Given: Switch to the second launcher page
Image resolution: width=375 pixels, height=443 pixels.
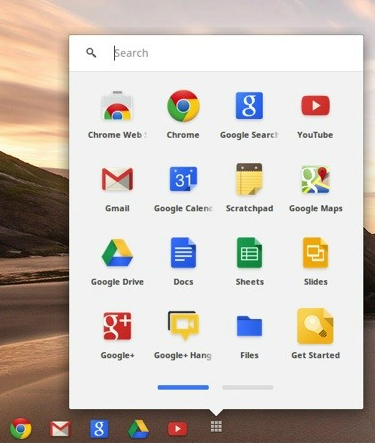Looking at the screenshot, I should [248, 387].
